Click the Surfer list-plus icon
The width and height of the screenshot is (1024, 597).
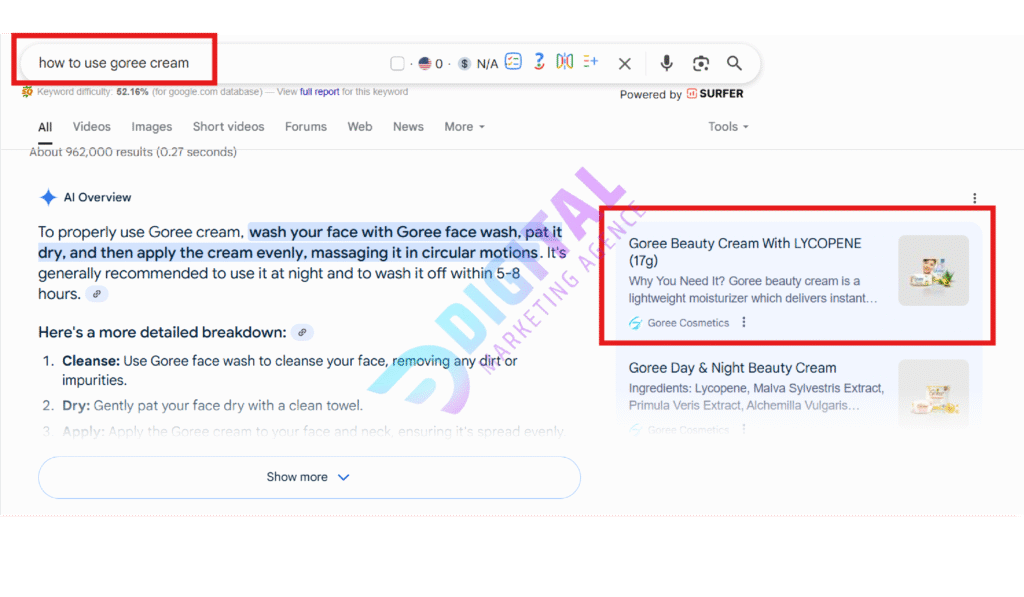point(590,62)
